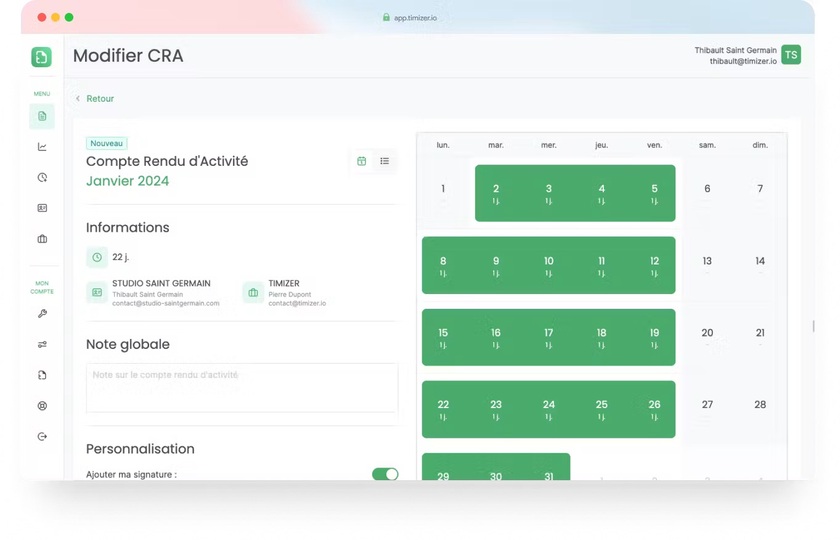
Task: Select calendar day 26
Action: coord(655,409)
